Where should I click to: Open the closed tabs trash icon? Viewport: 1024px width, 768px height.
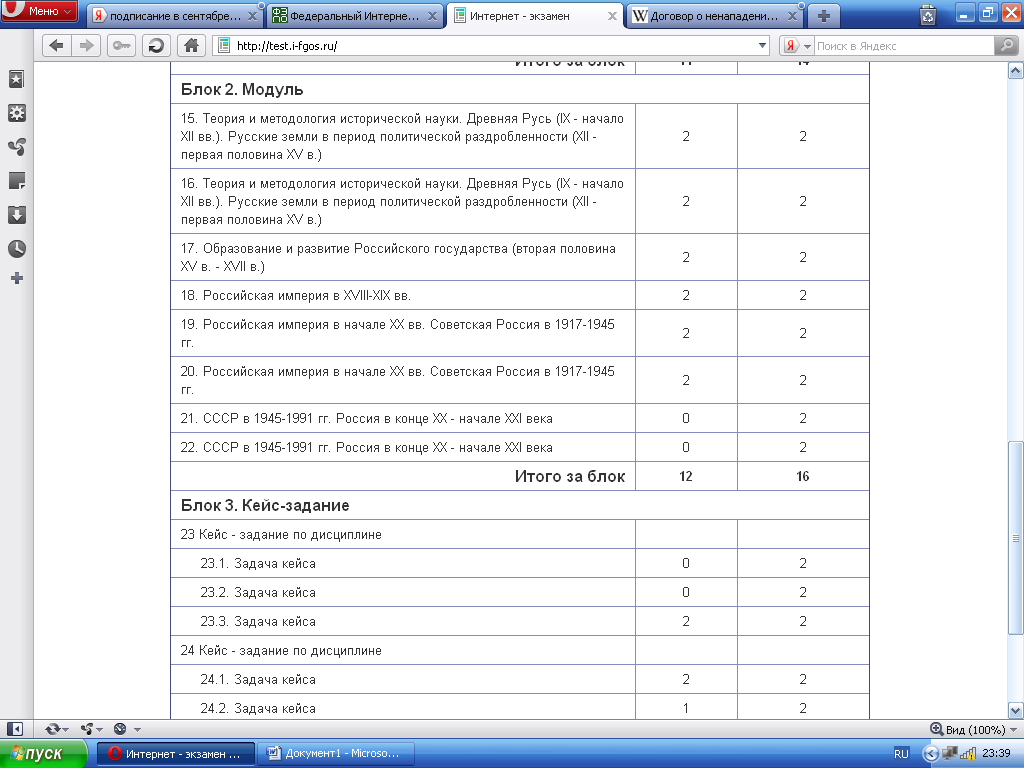[x=927, y=15]
